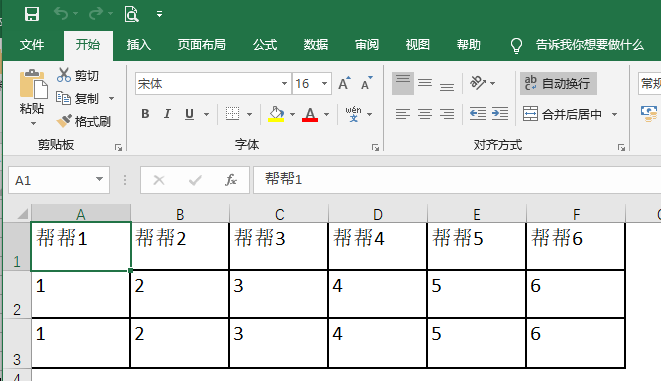Viewport: 661px width, 381px height.
Task: Click the 复制 copy button
Action: tap(78, 99)
